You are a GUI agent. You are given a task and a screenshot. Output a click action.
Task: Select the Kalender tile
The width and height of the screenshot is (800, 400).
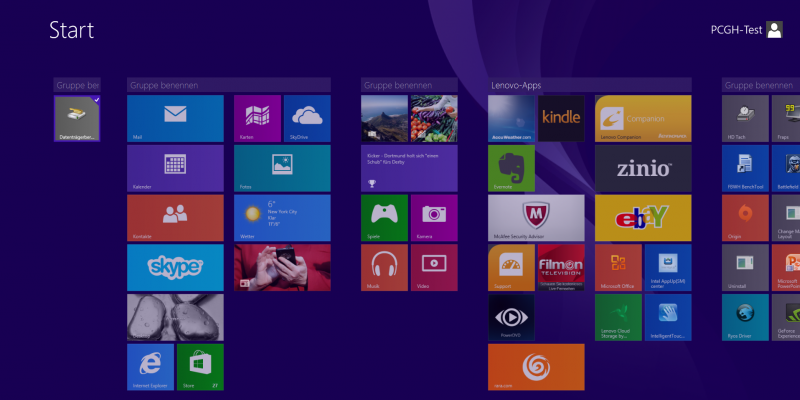(x=176, y=168)
